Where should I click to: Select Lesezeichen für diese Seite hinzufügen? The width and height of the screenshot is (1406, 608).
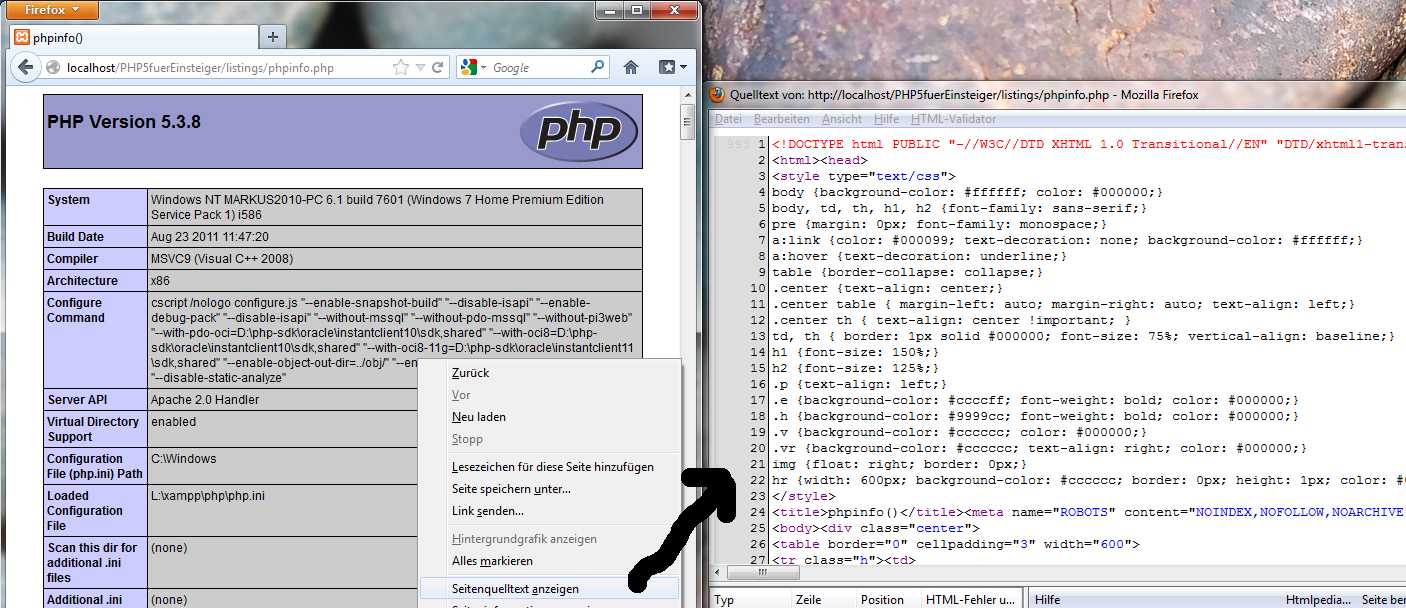point(552,467)
